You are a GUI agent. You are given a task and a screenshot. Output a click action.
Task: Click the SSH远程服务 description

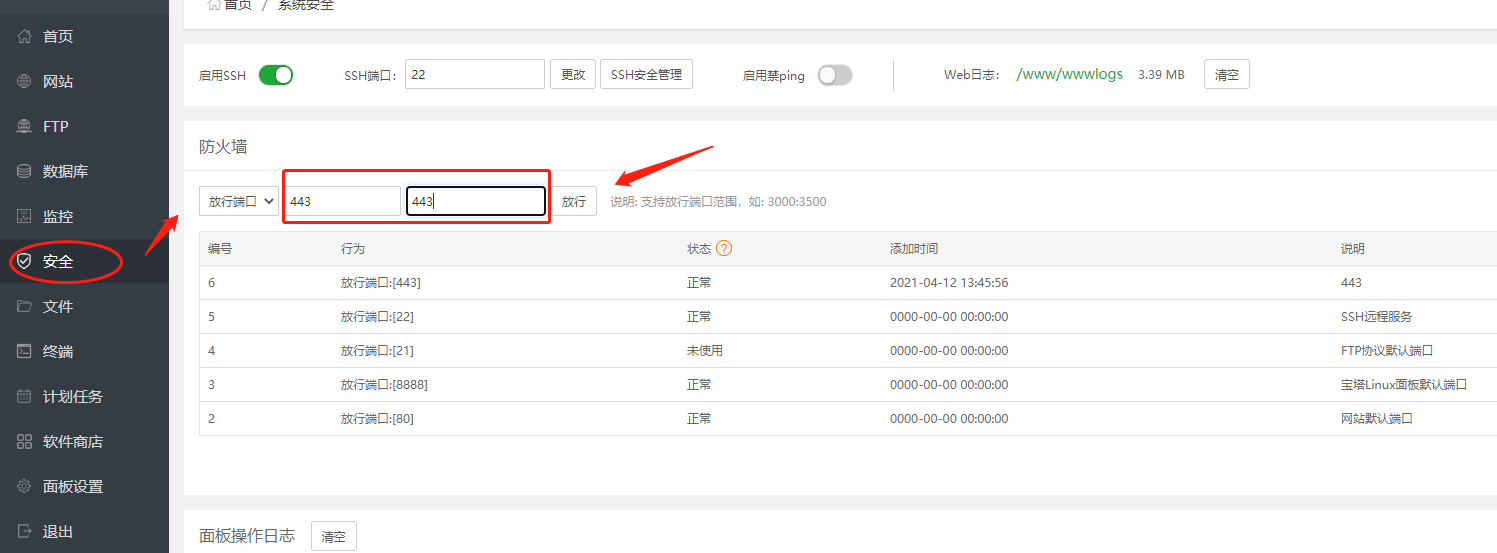click(1377, 317)
